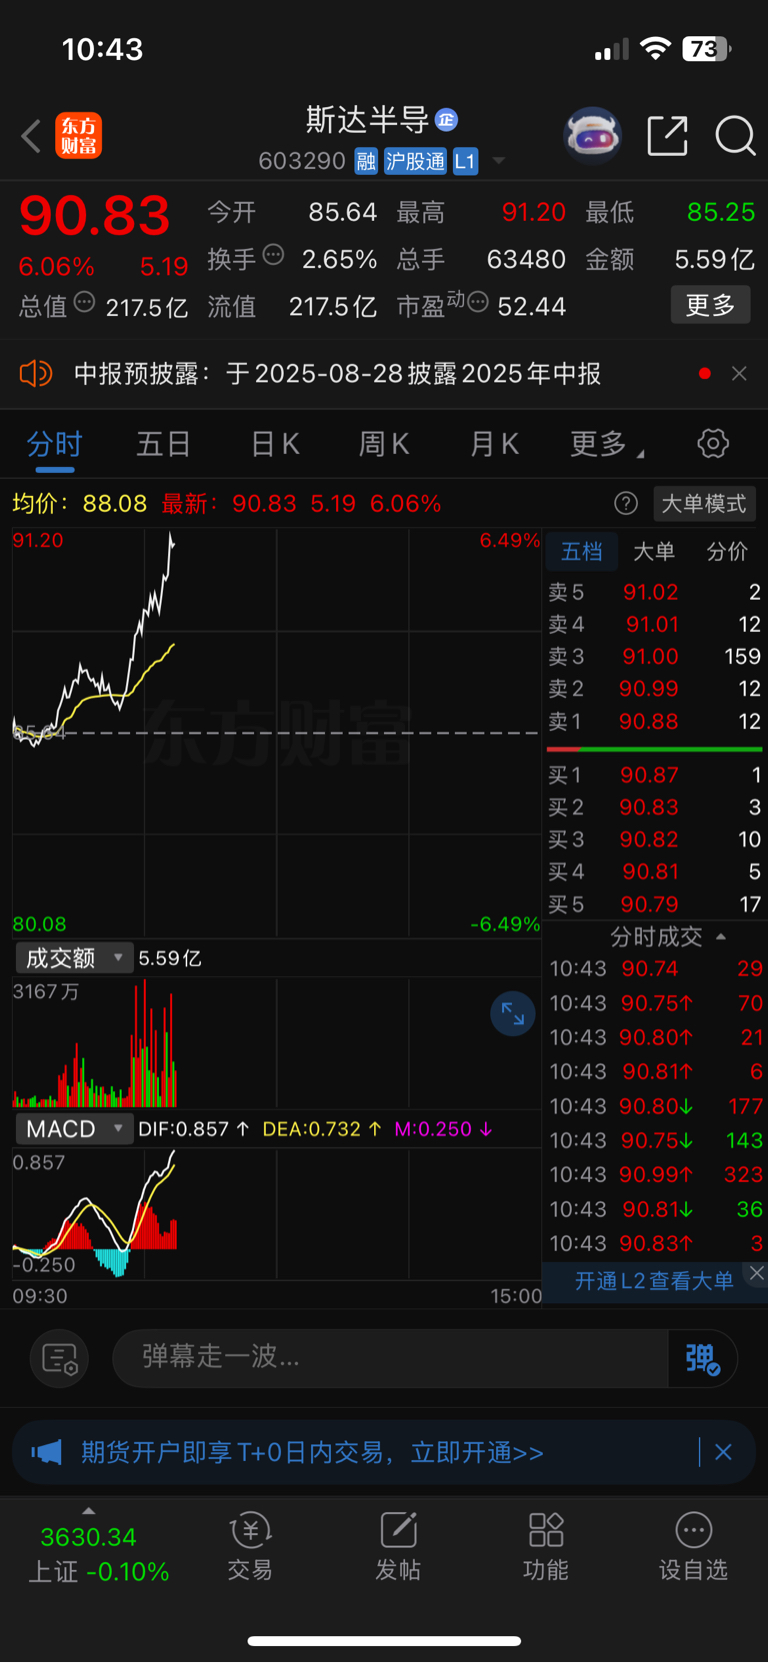The image size is (768, 1663).
Task: Close the futures promotion banner
Action: tap(723, 1452)
